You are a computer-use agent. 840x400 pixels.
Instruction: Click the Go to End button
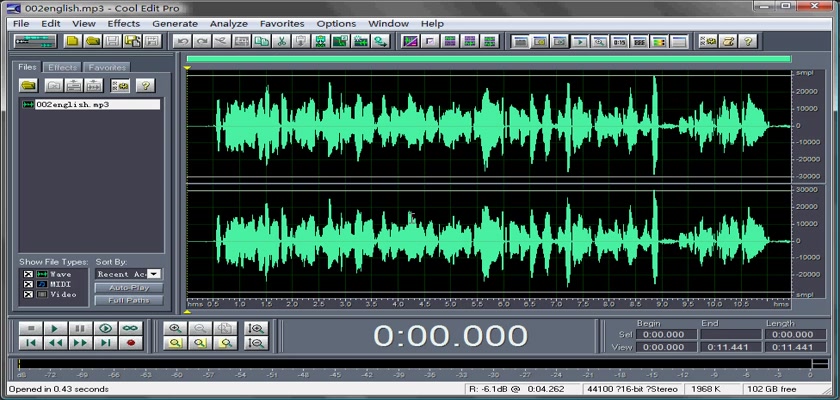(x=106, y=343)
